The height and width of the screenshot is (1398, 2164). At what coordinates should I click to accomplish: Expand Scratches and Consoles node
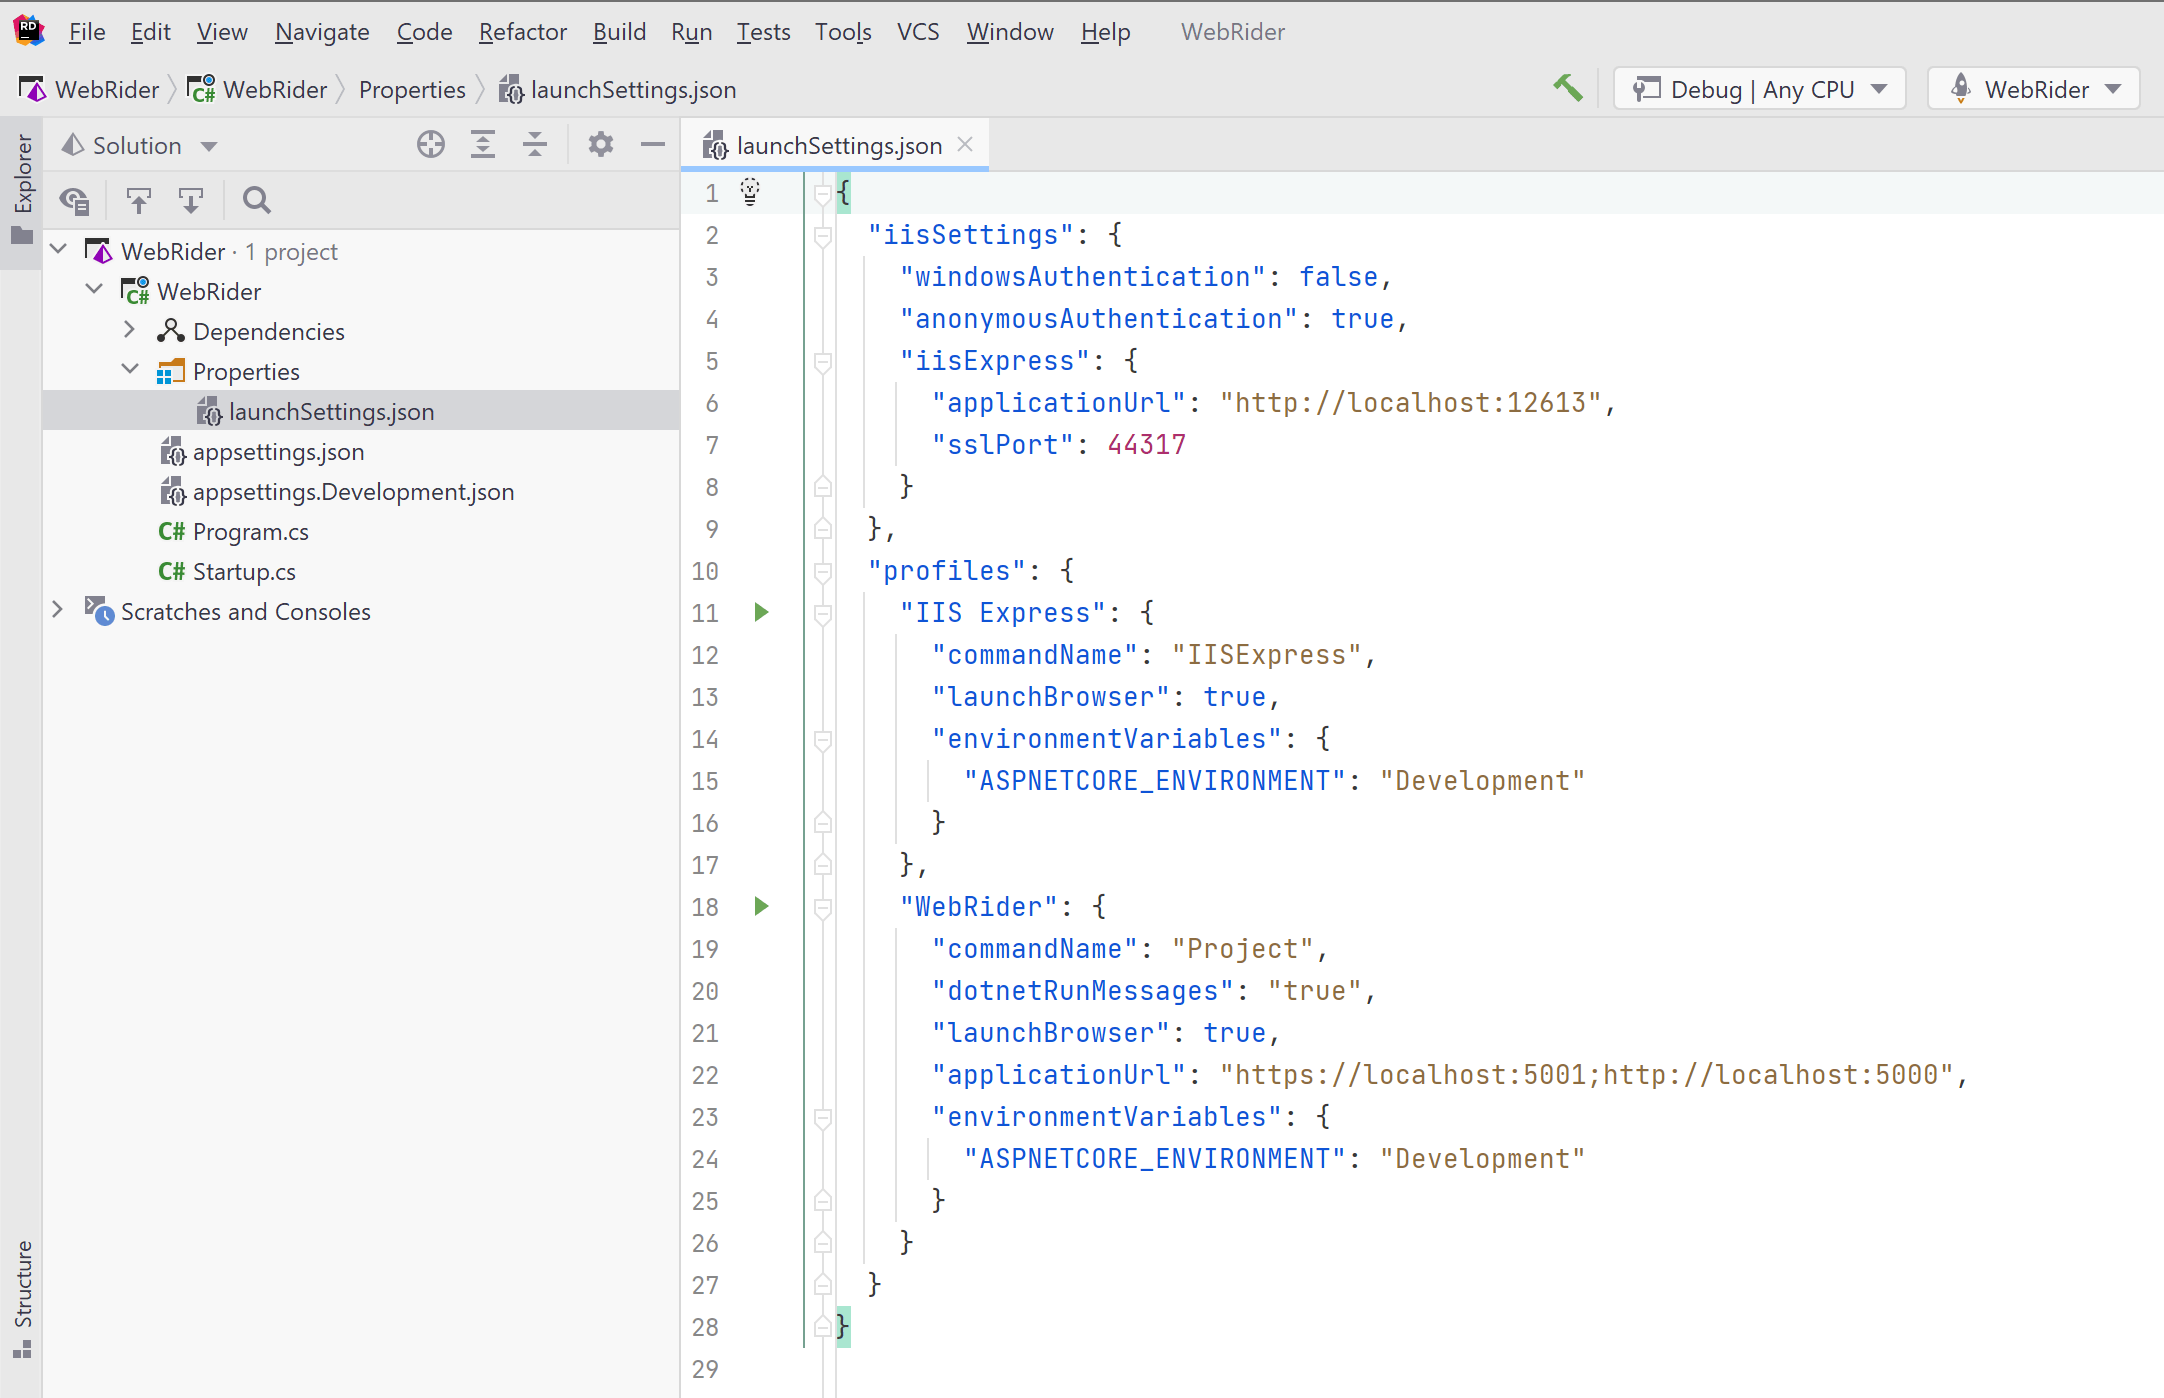click(x=57, y=611)
